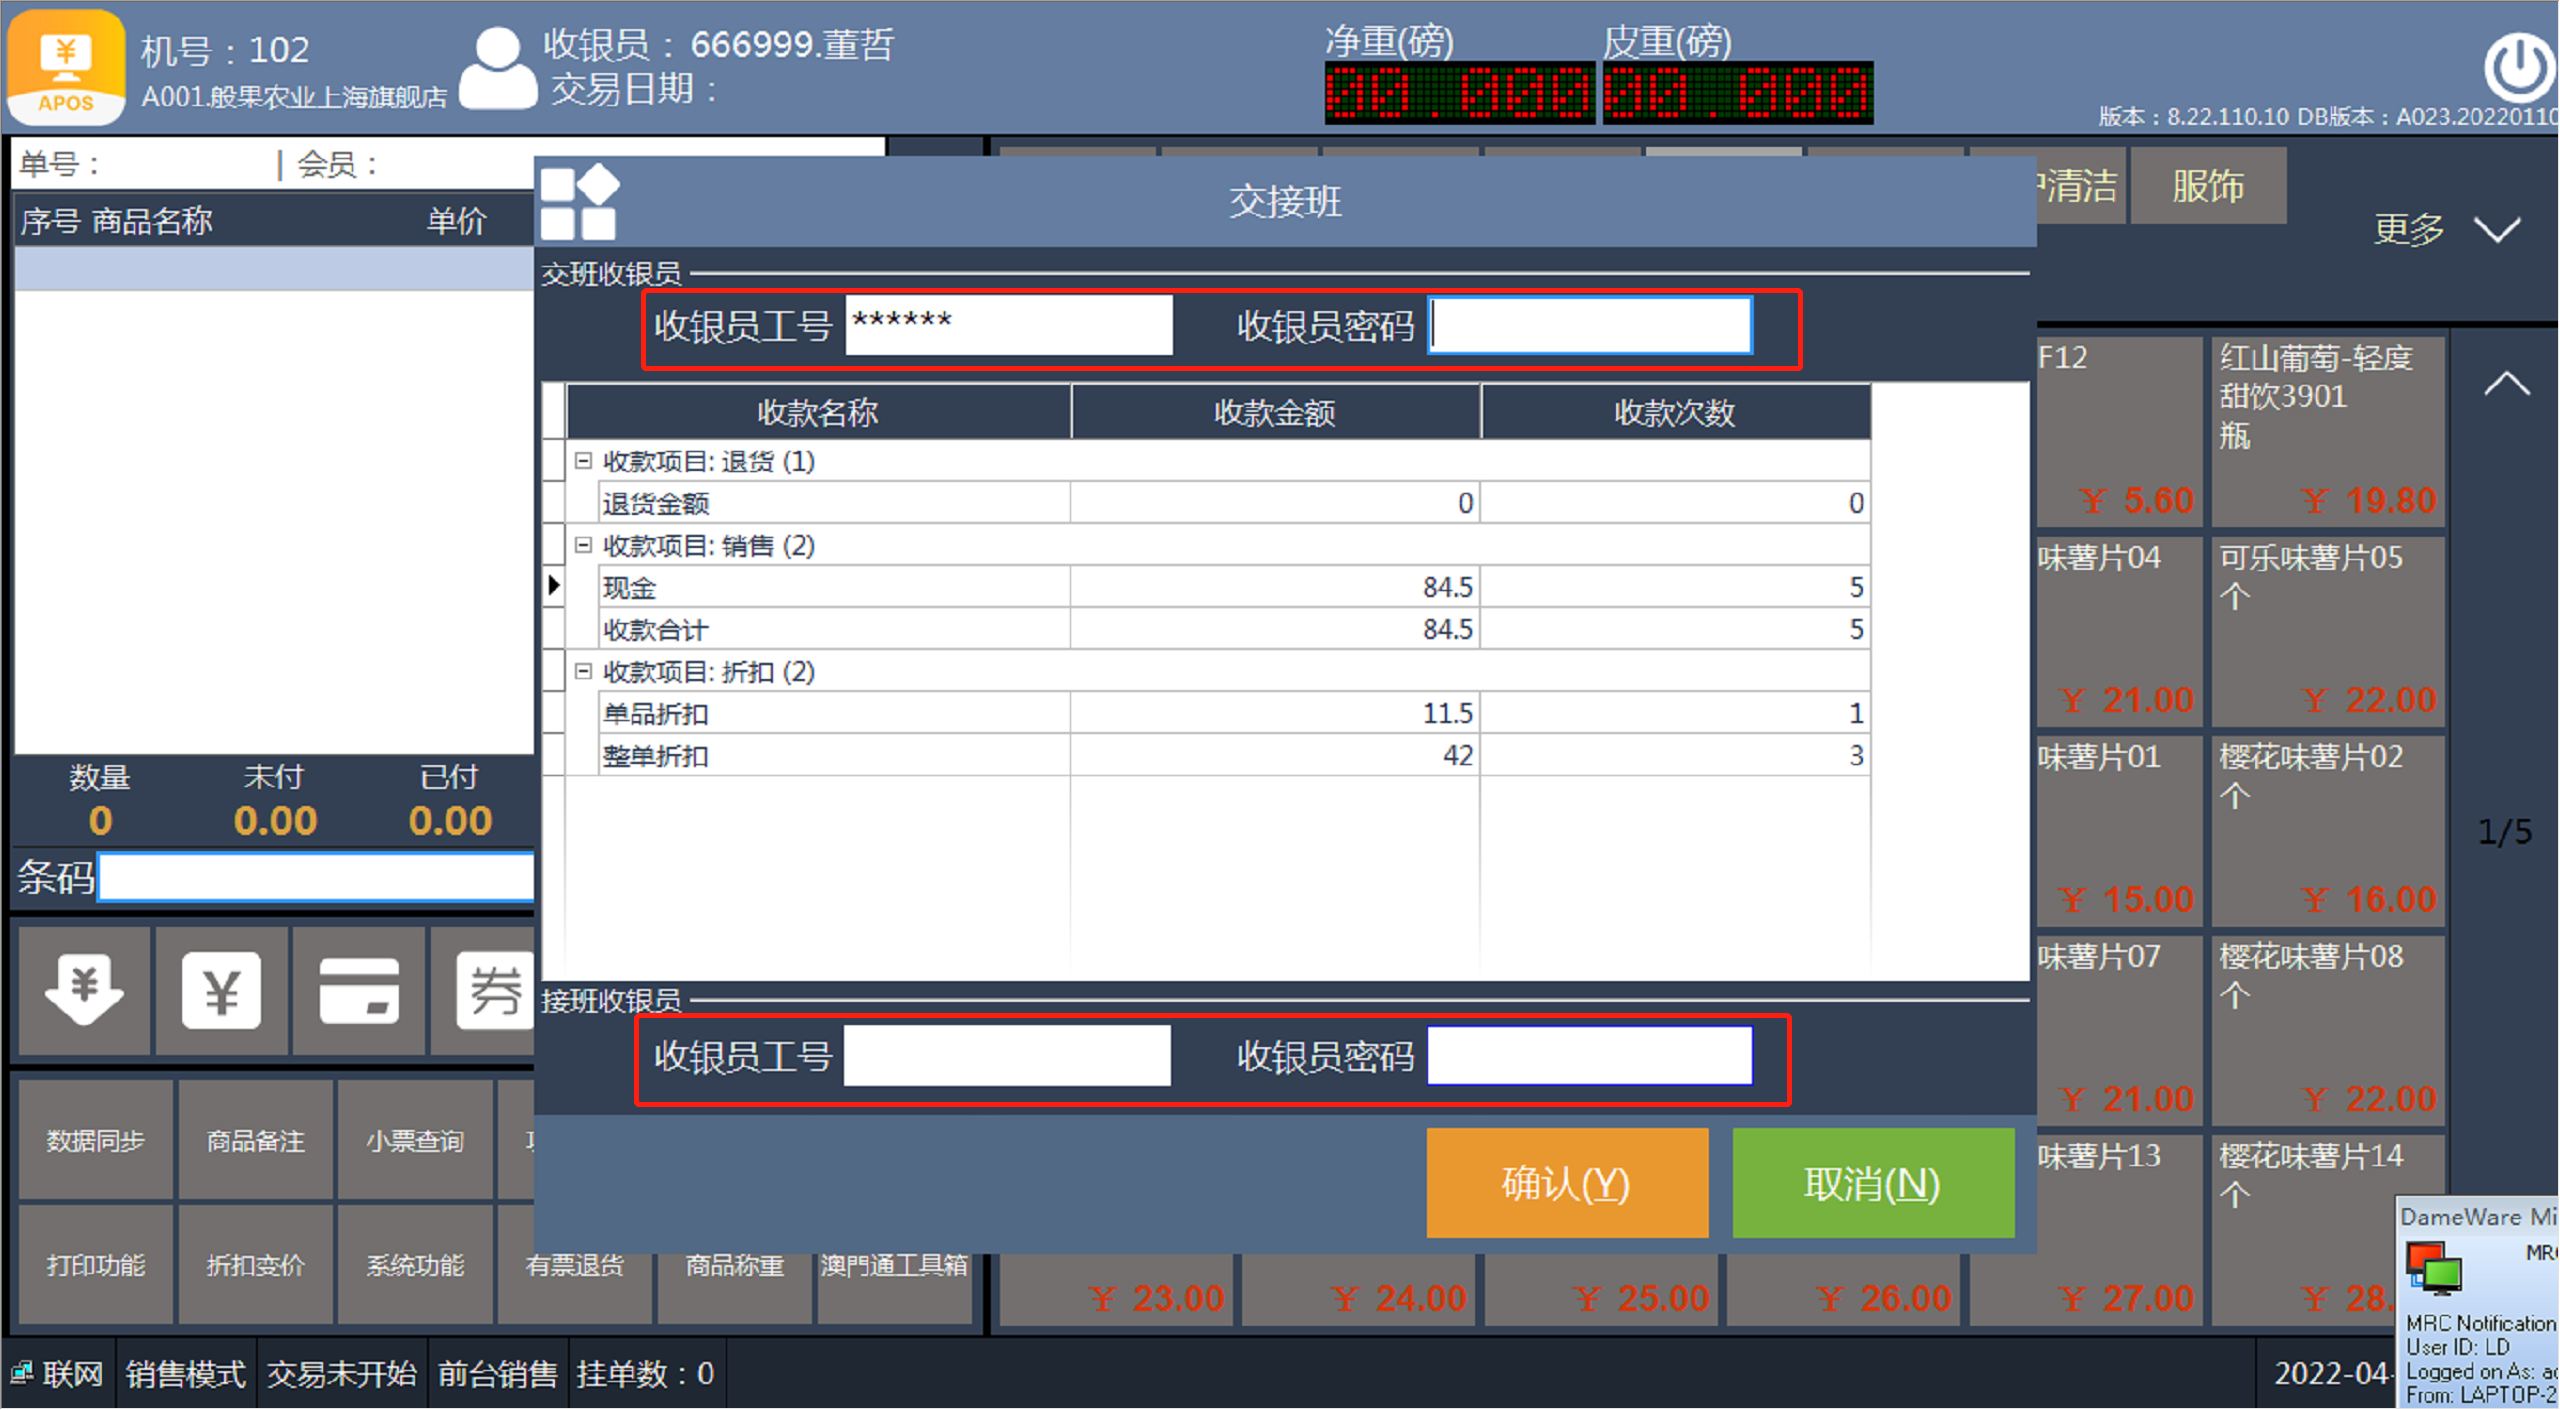Click the cash-down arrow payment icon

(84, 990)
